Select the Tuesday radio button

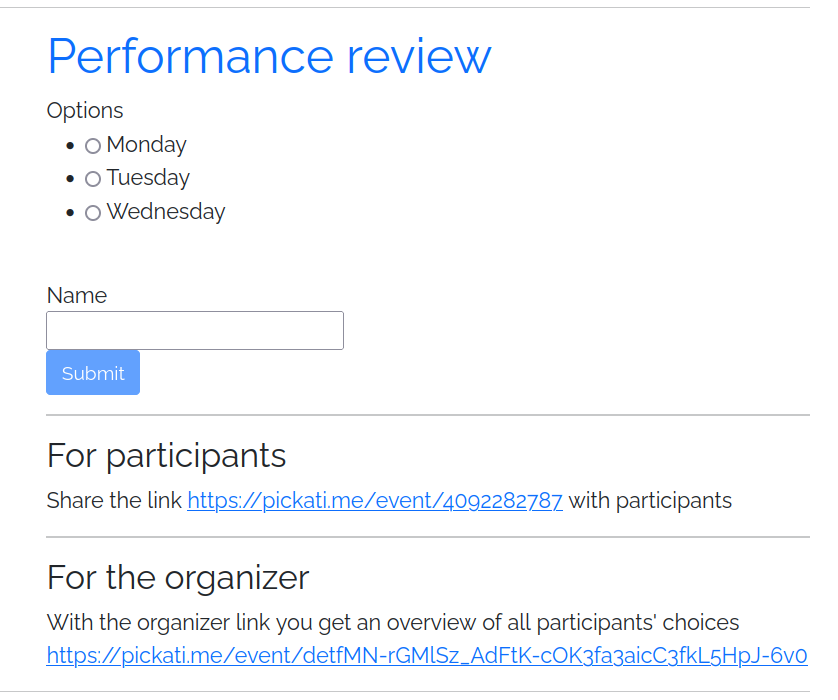tap(93, 179)
